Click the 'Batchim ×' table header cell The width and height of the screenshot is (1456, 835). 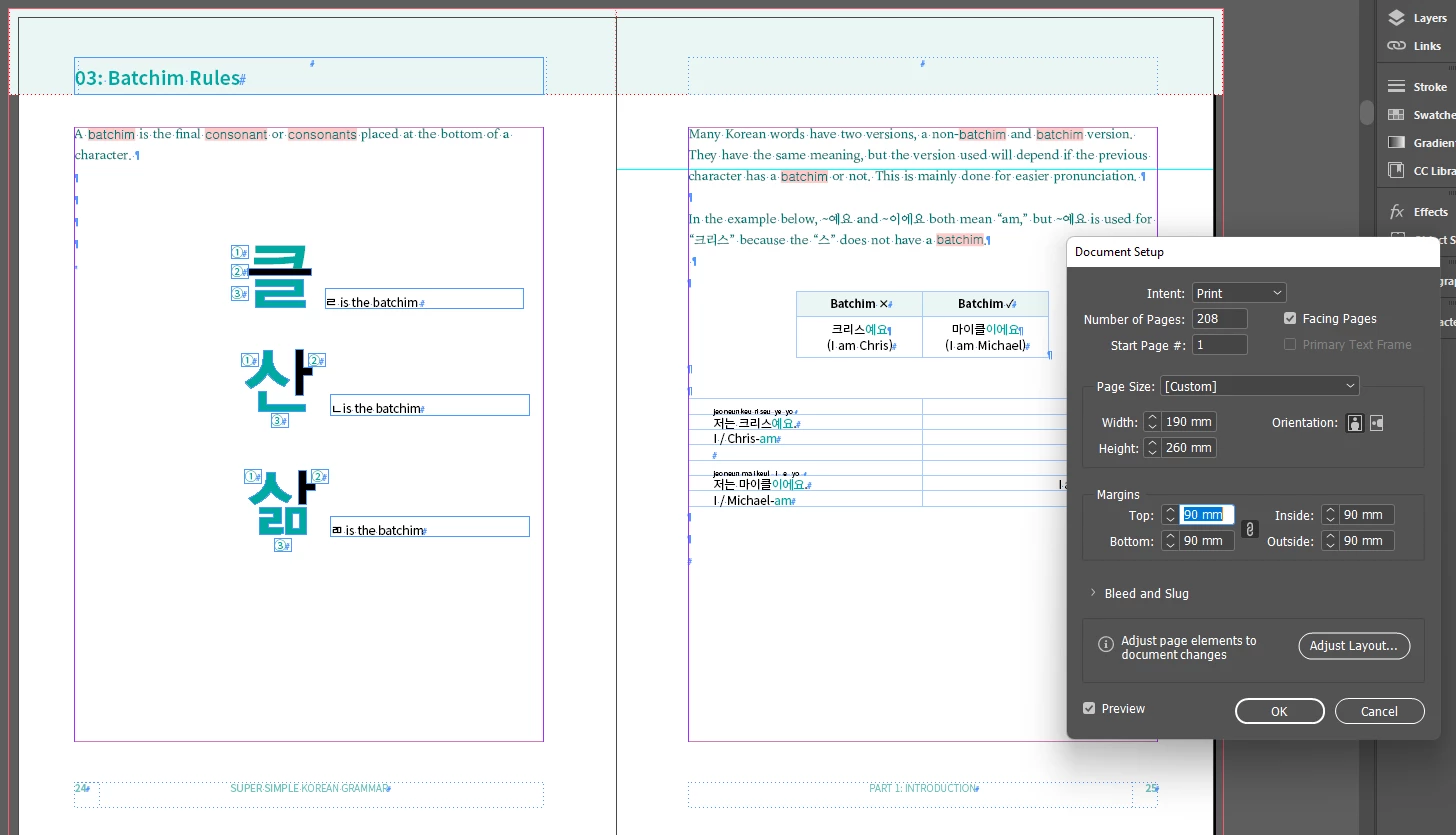coord(859,304)
